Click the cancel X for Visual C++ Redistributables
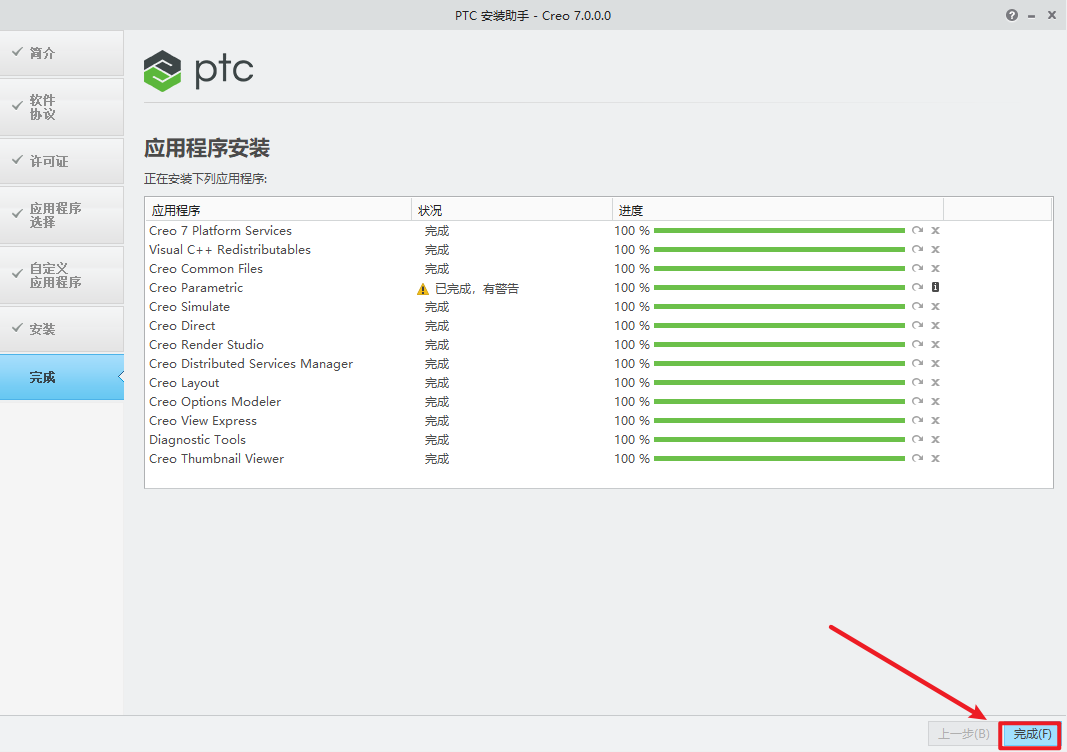This screenshot has width=1067, height=752. (x=935, y=250)
